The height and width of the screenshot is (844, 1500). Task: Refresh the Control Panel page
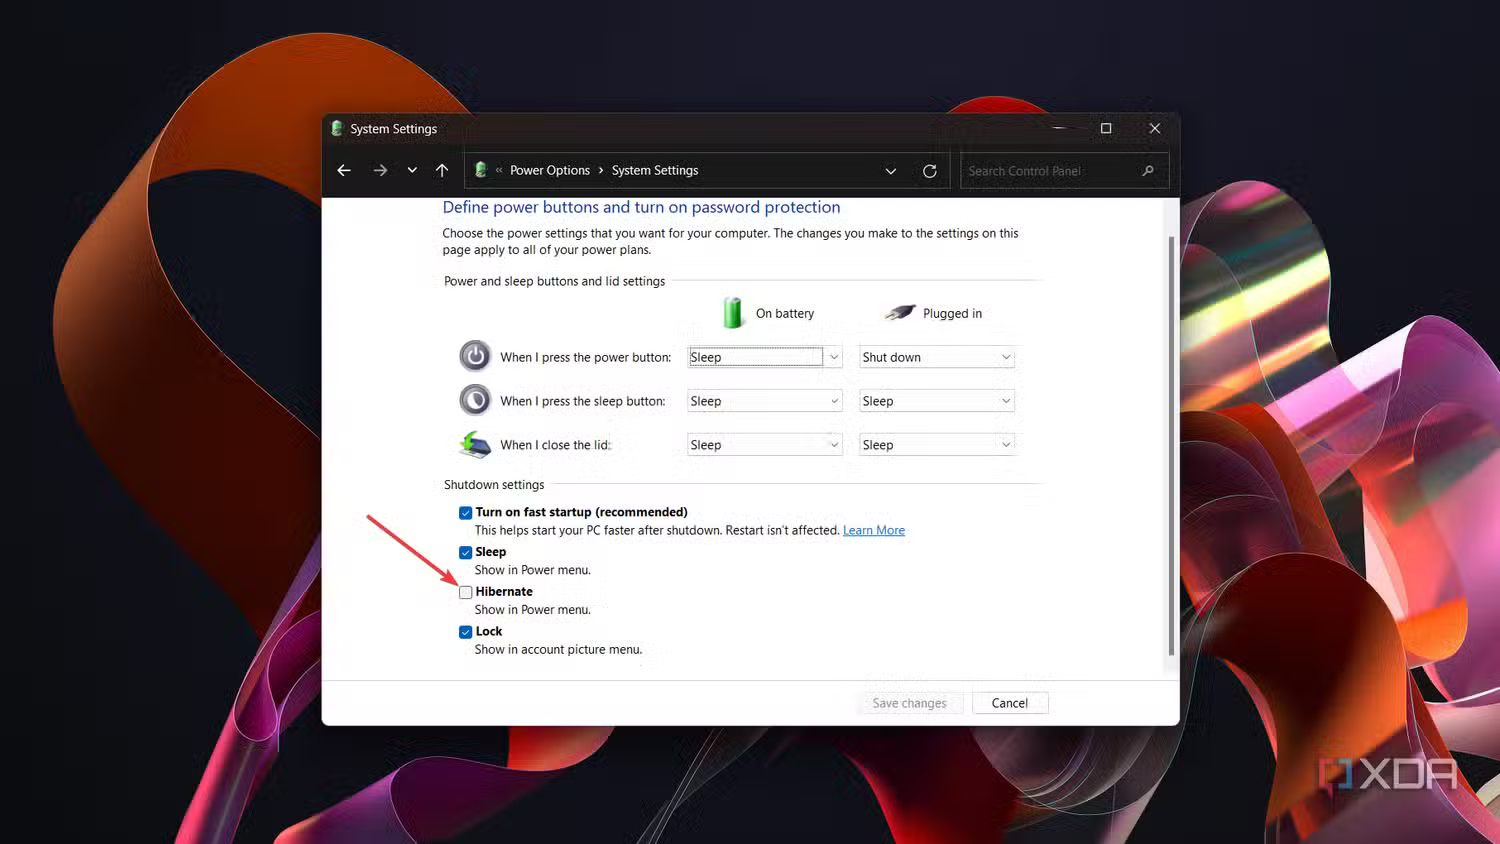(929, 170)
